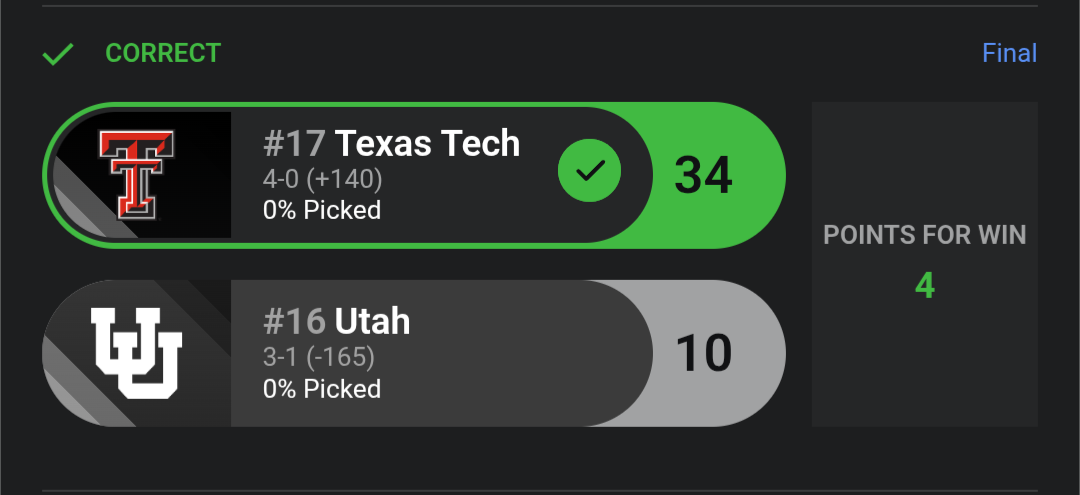Image resolution: width=1080 pixels, height=495 pixels.
Task: Click the Texas Tech double-T logo
Action: [137, 174]
